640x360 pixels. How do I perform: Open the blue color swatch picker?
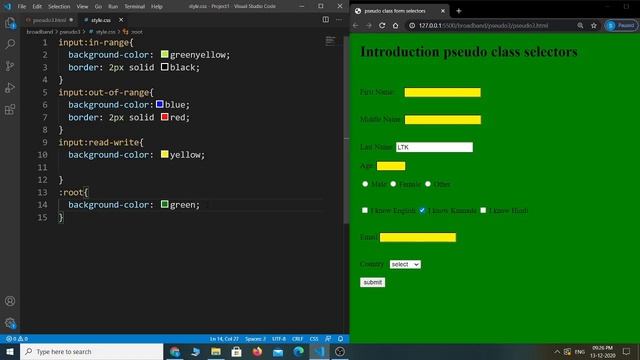(160, 104)
